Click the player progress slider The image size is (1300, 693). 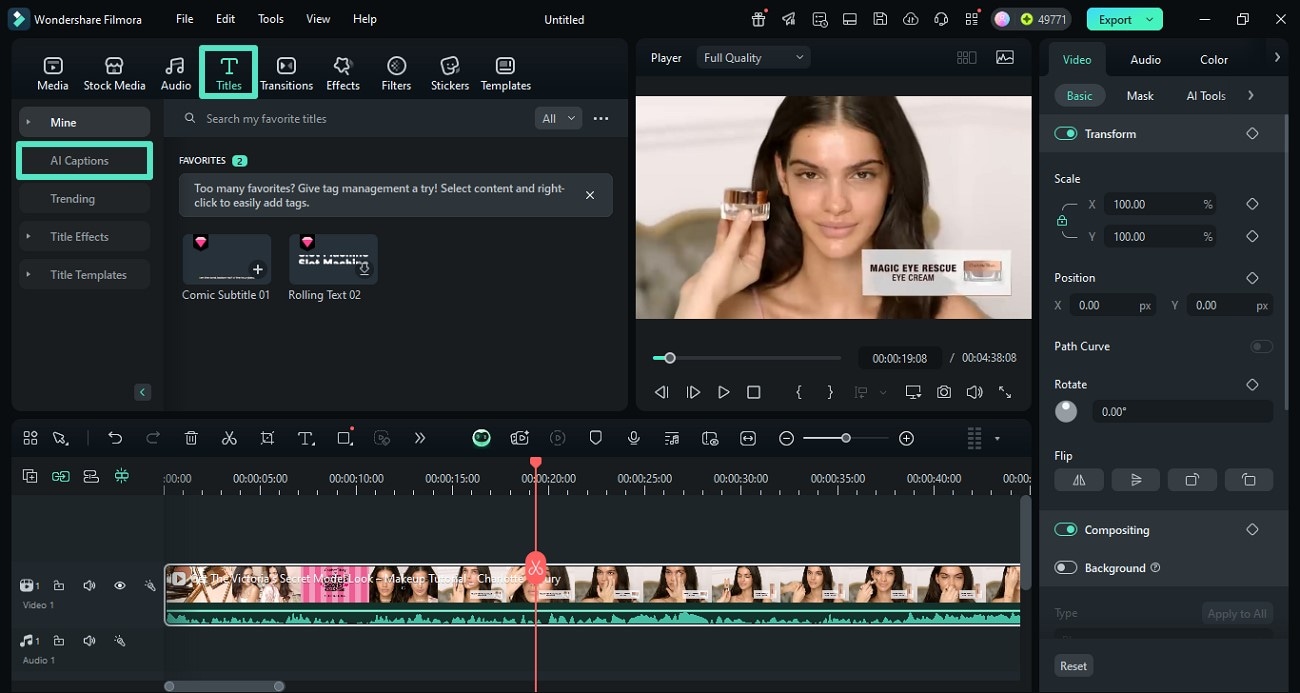[747, 358]
